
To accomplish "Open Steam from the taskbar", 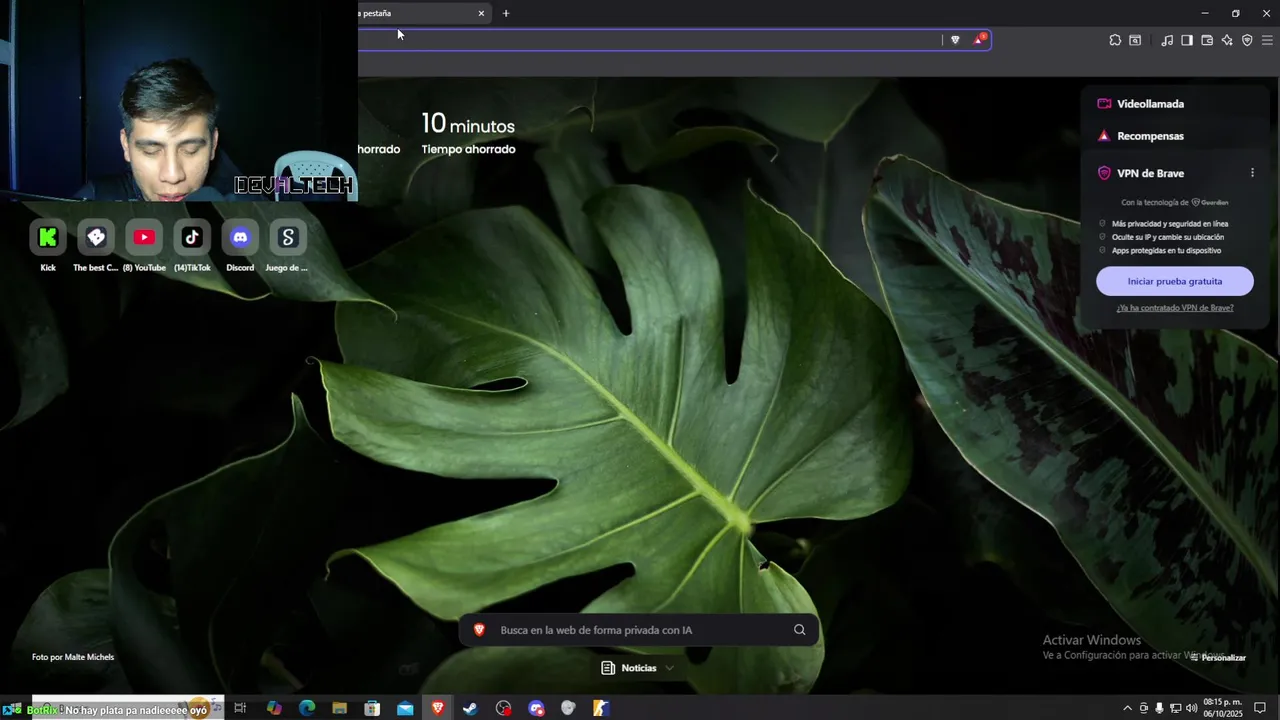I will coord(470,708).
